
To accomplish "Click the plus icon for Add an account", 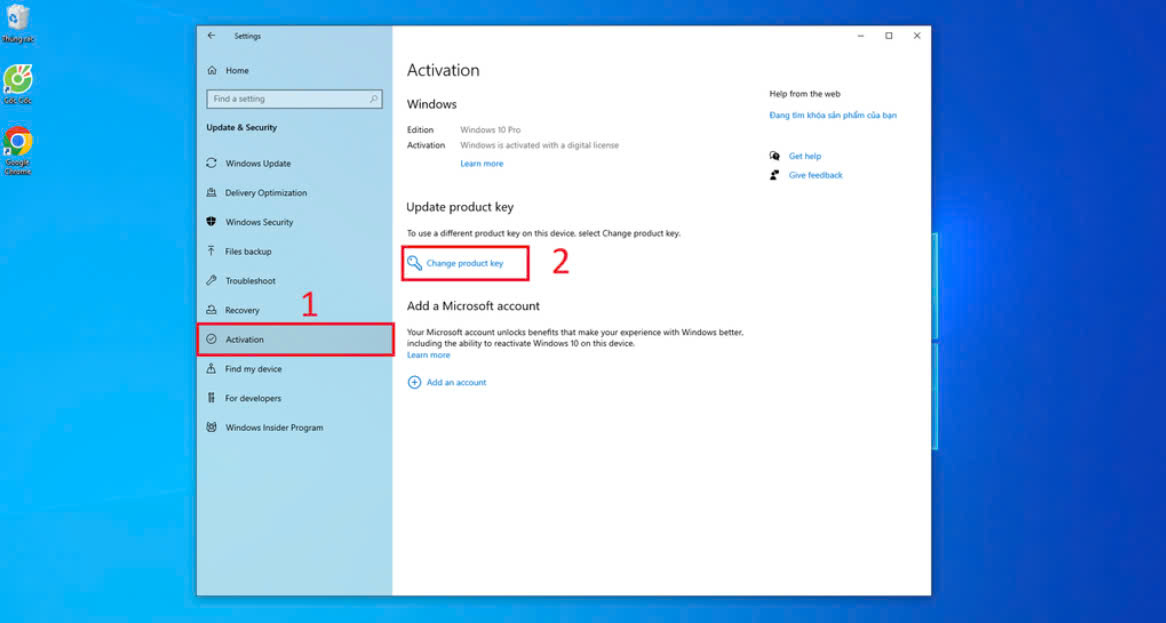I will click(414, 382).
